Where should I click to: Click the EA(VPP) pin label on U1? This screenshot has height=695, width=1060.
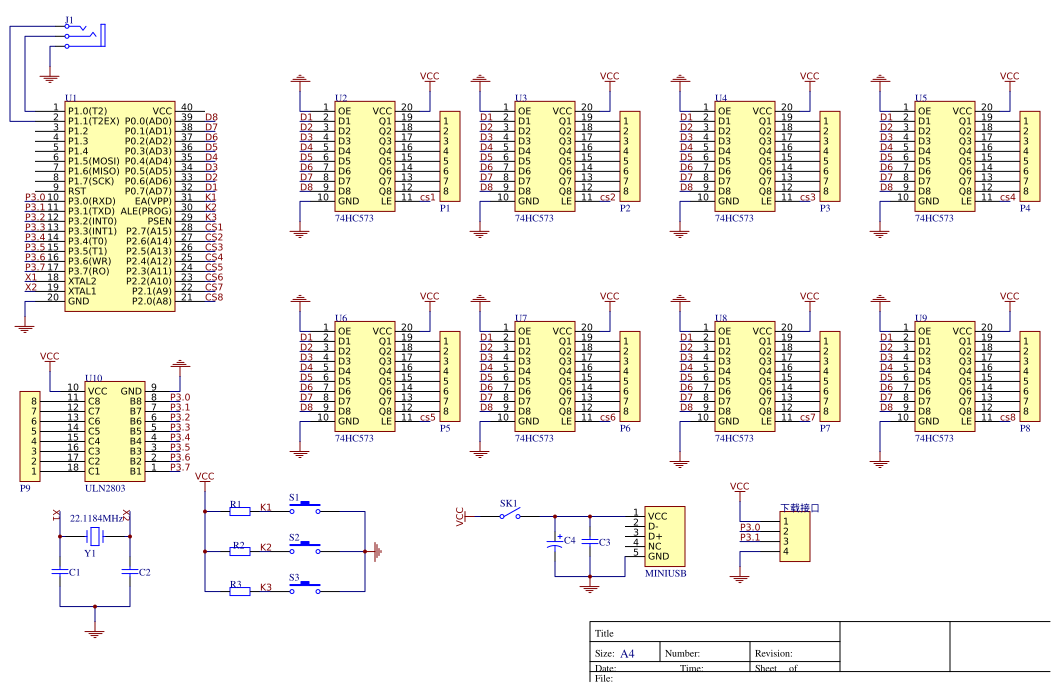coord(153,201)
